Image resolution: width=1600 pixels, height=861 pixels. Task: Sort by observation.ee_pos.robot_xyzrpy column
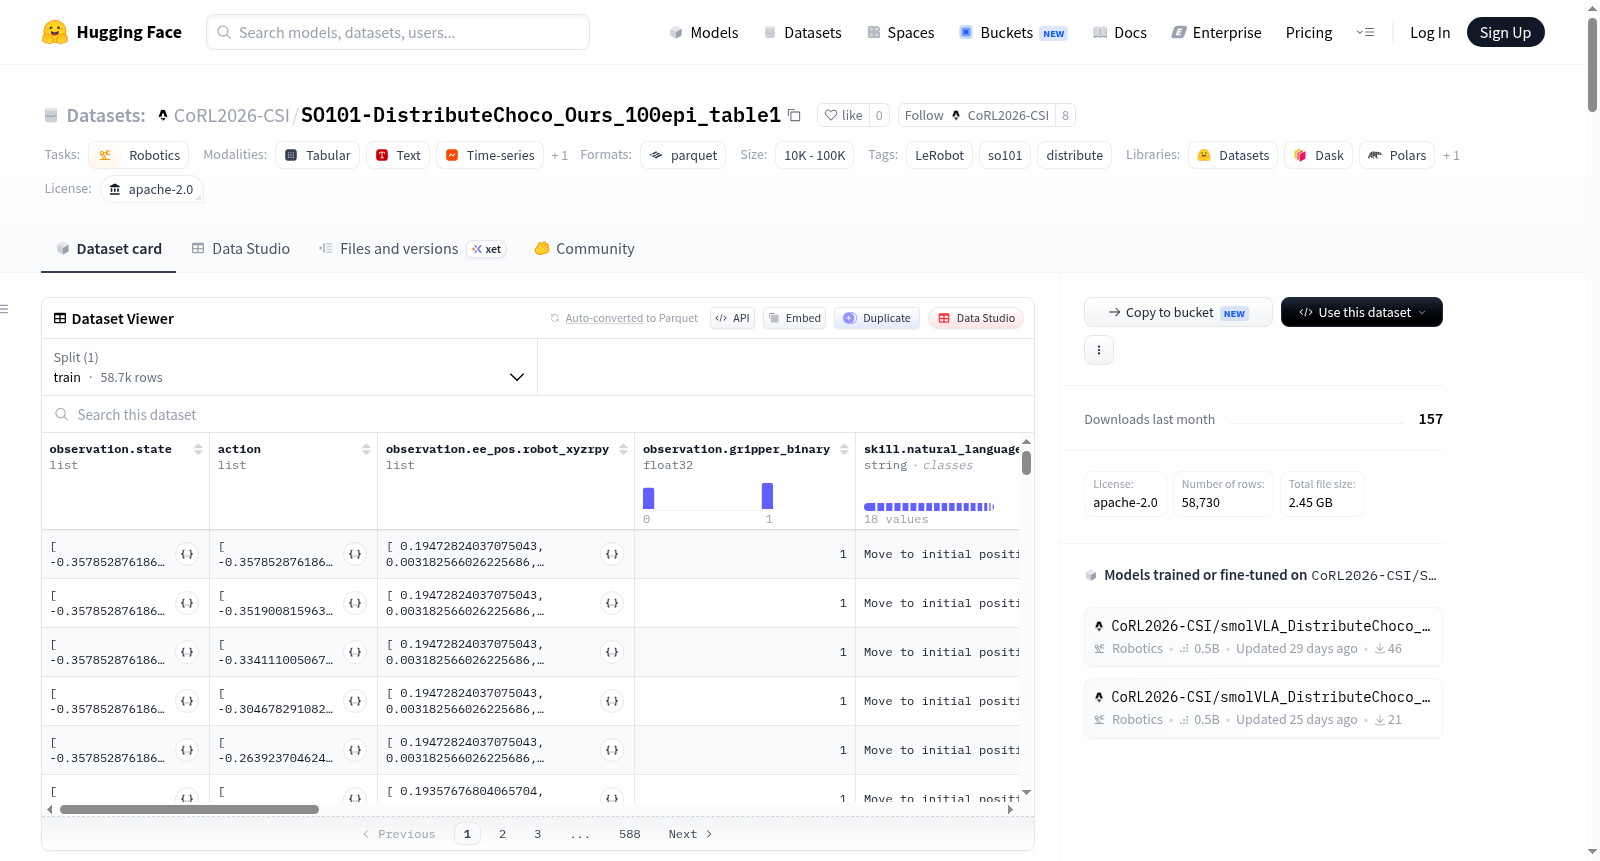tap(623, 449)
